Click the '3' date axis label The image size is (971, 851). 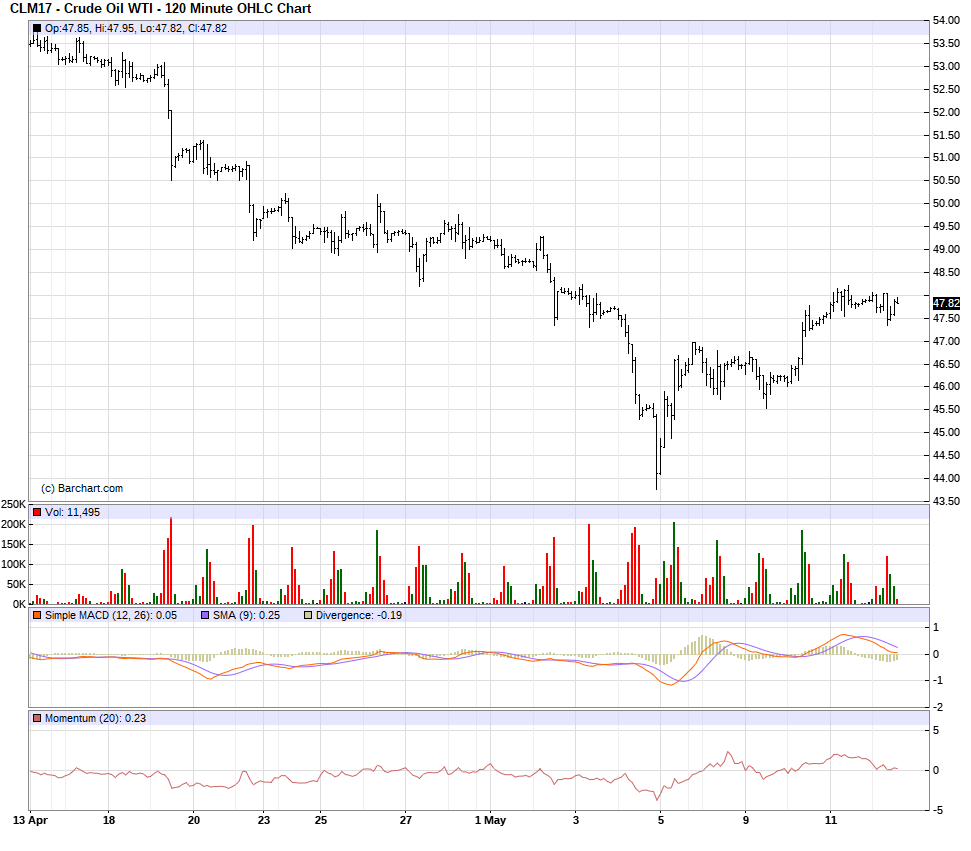point(576,820)
